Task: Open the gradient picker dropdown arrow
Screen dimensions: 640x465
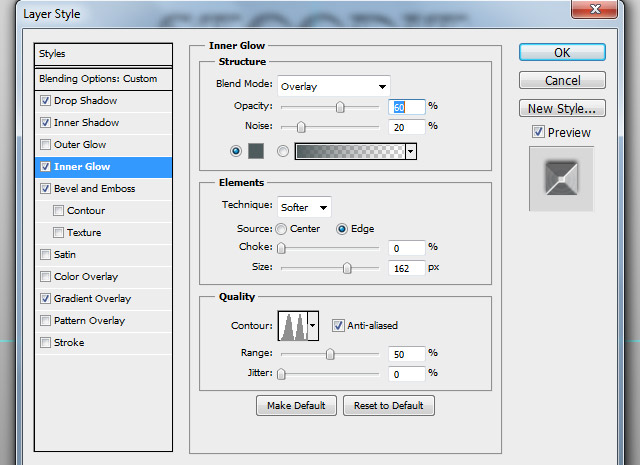Action: pyautogui.click(x=411, y=151)
